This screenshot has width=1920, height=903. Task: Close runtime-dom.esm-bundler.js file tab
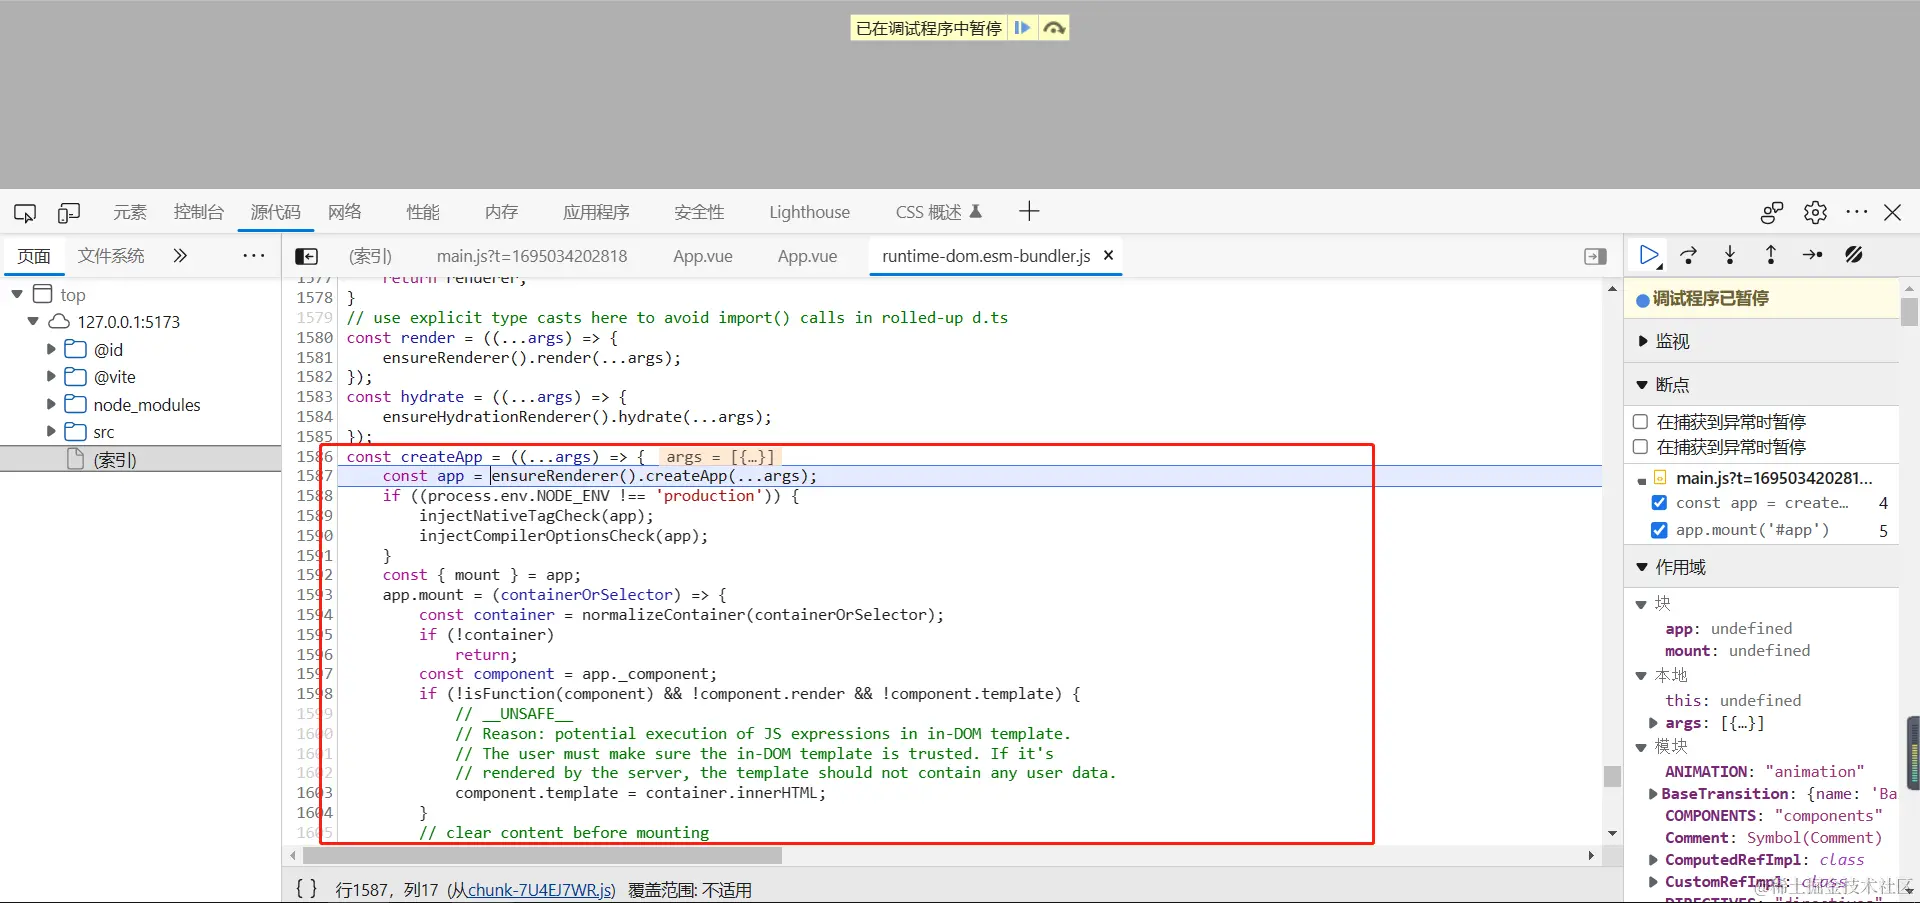(x=1108, y=256)
